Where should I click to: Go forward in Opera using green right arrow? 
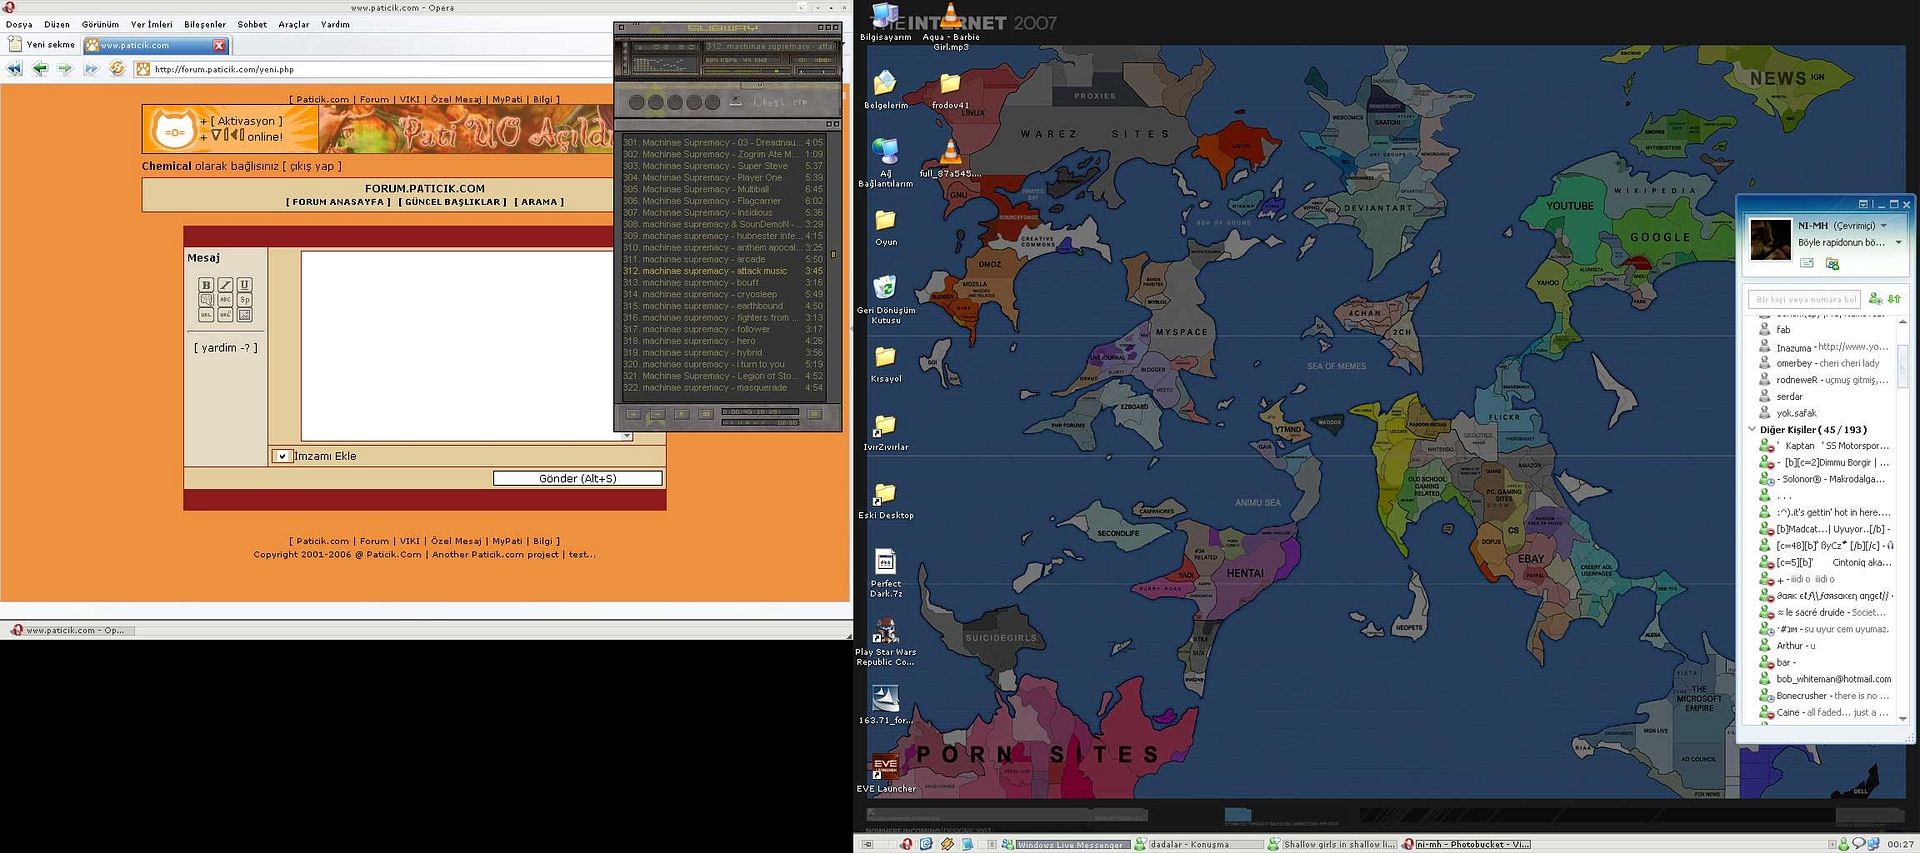point(65,69)
